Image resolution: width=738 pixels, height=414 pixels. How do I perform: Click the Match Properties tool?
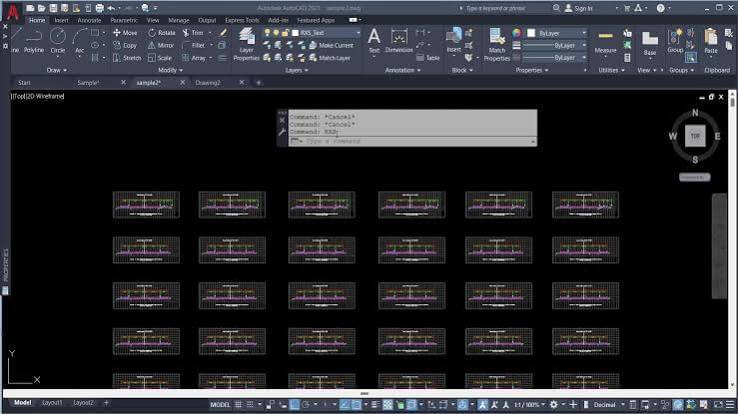[497, 44]
